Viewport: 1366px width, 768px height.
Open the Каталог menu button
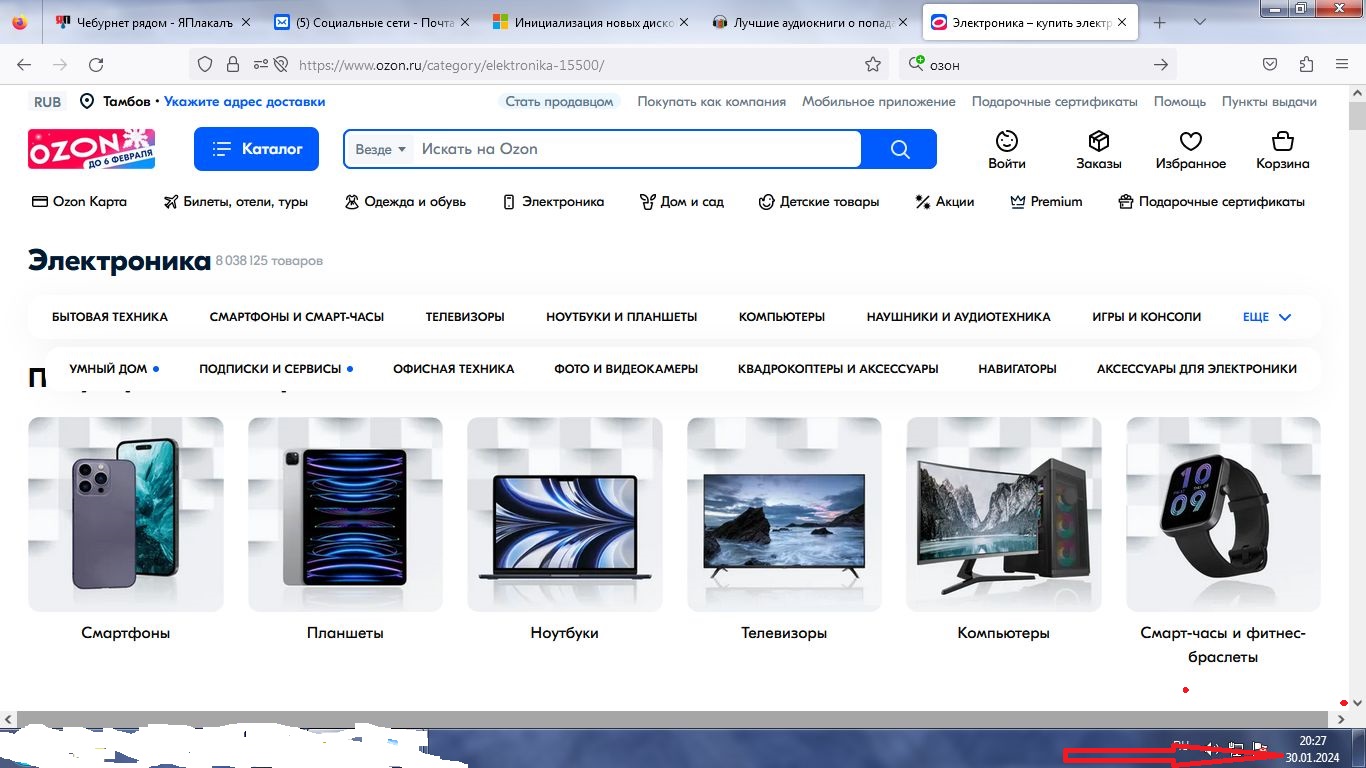(x=256, y=149)
